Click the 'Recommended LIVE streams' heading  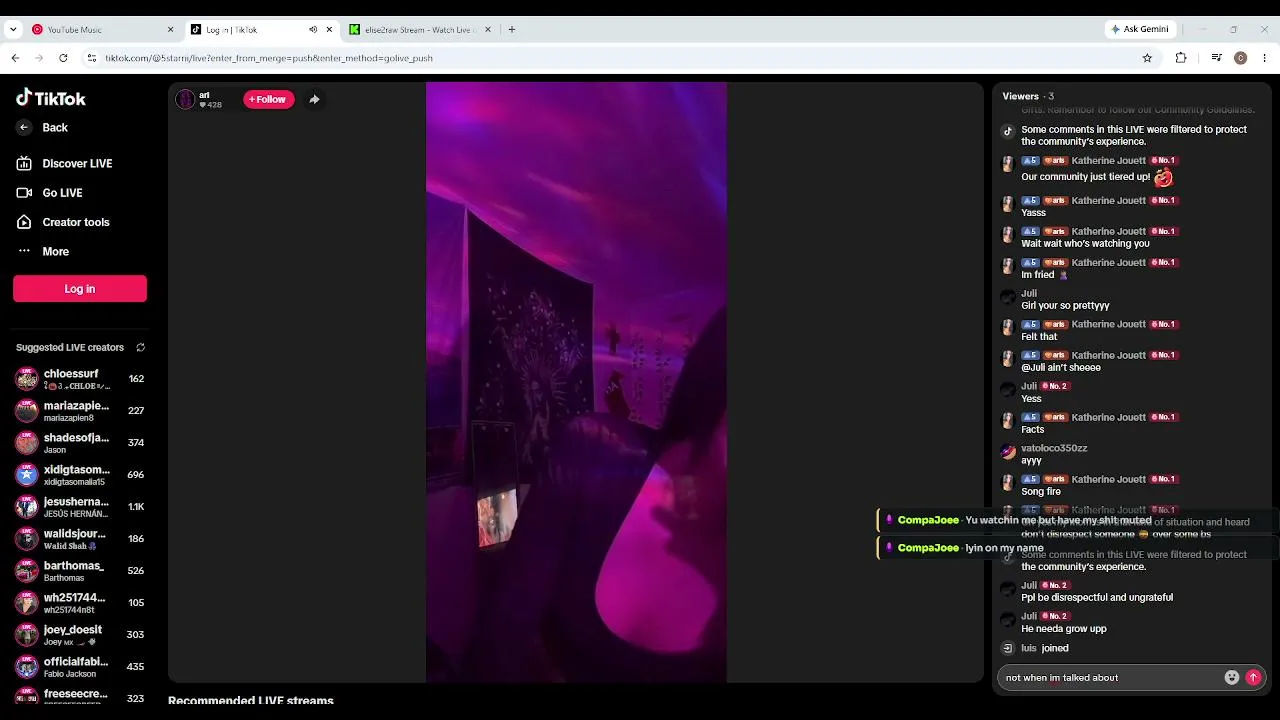[251, 700]
